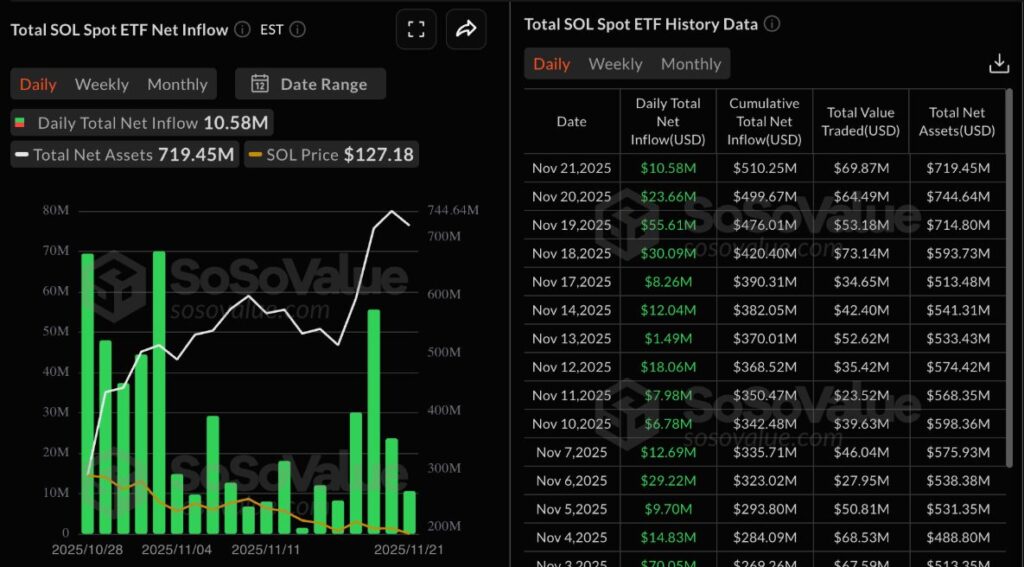The width and height of the screenshot is (1024, 567).
Task: Switch chart to Weekly view
Action: tap(101, 84)
